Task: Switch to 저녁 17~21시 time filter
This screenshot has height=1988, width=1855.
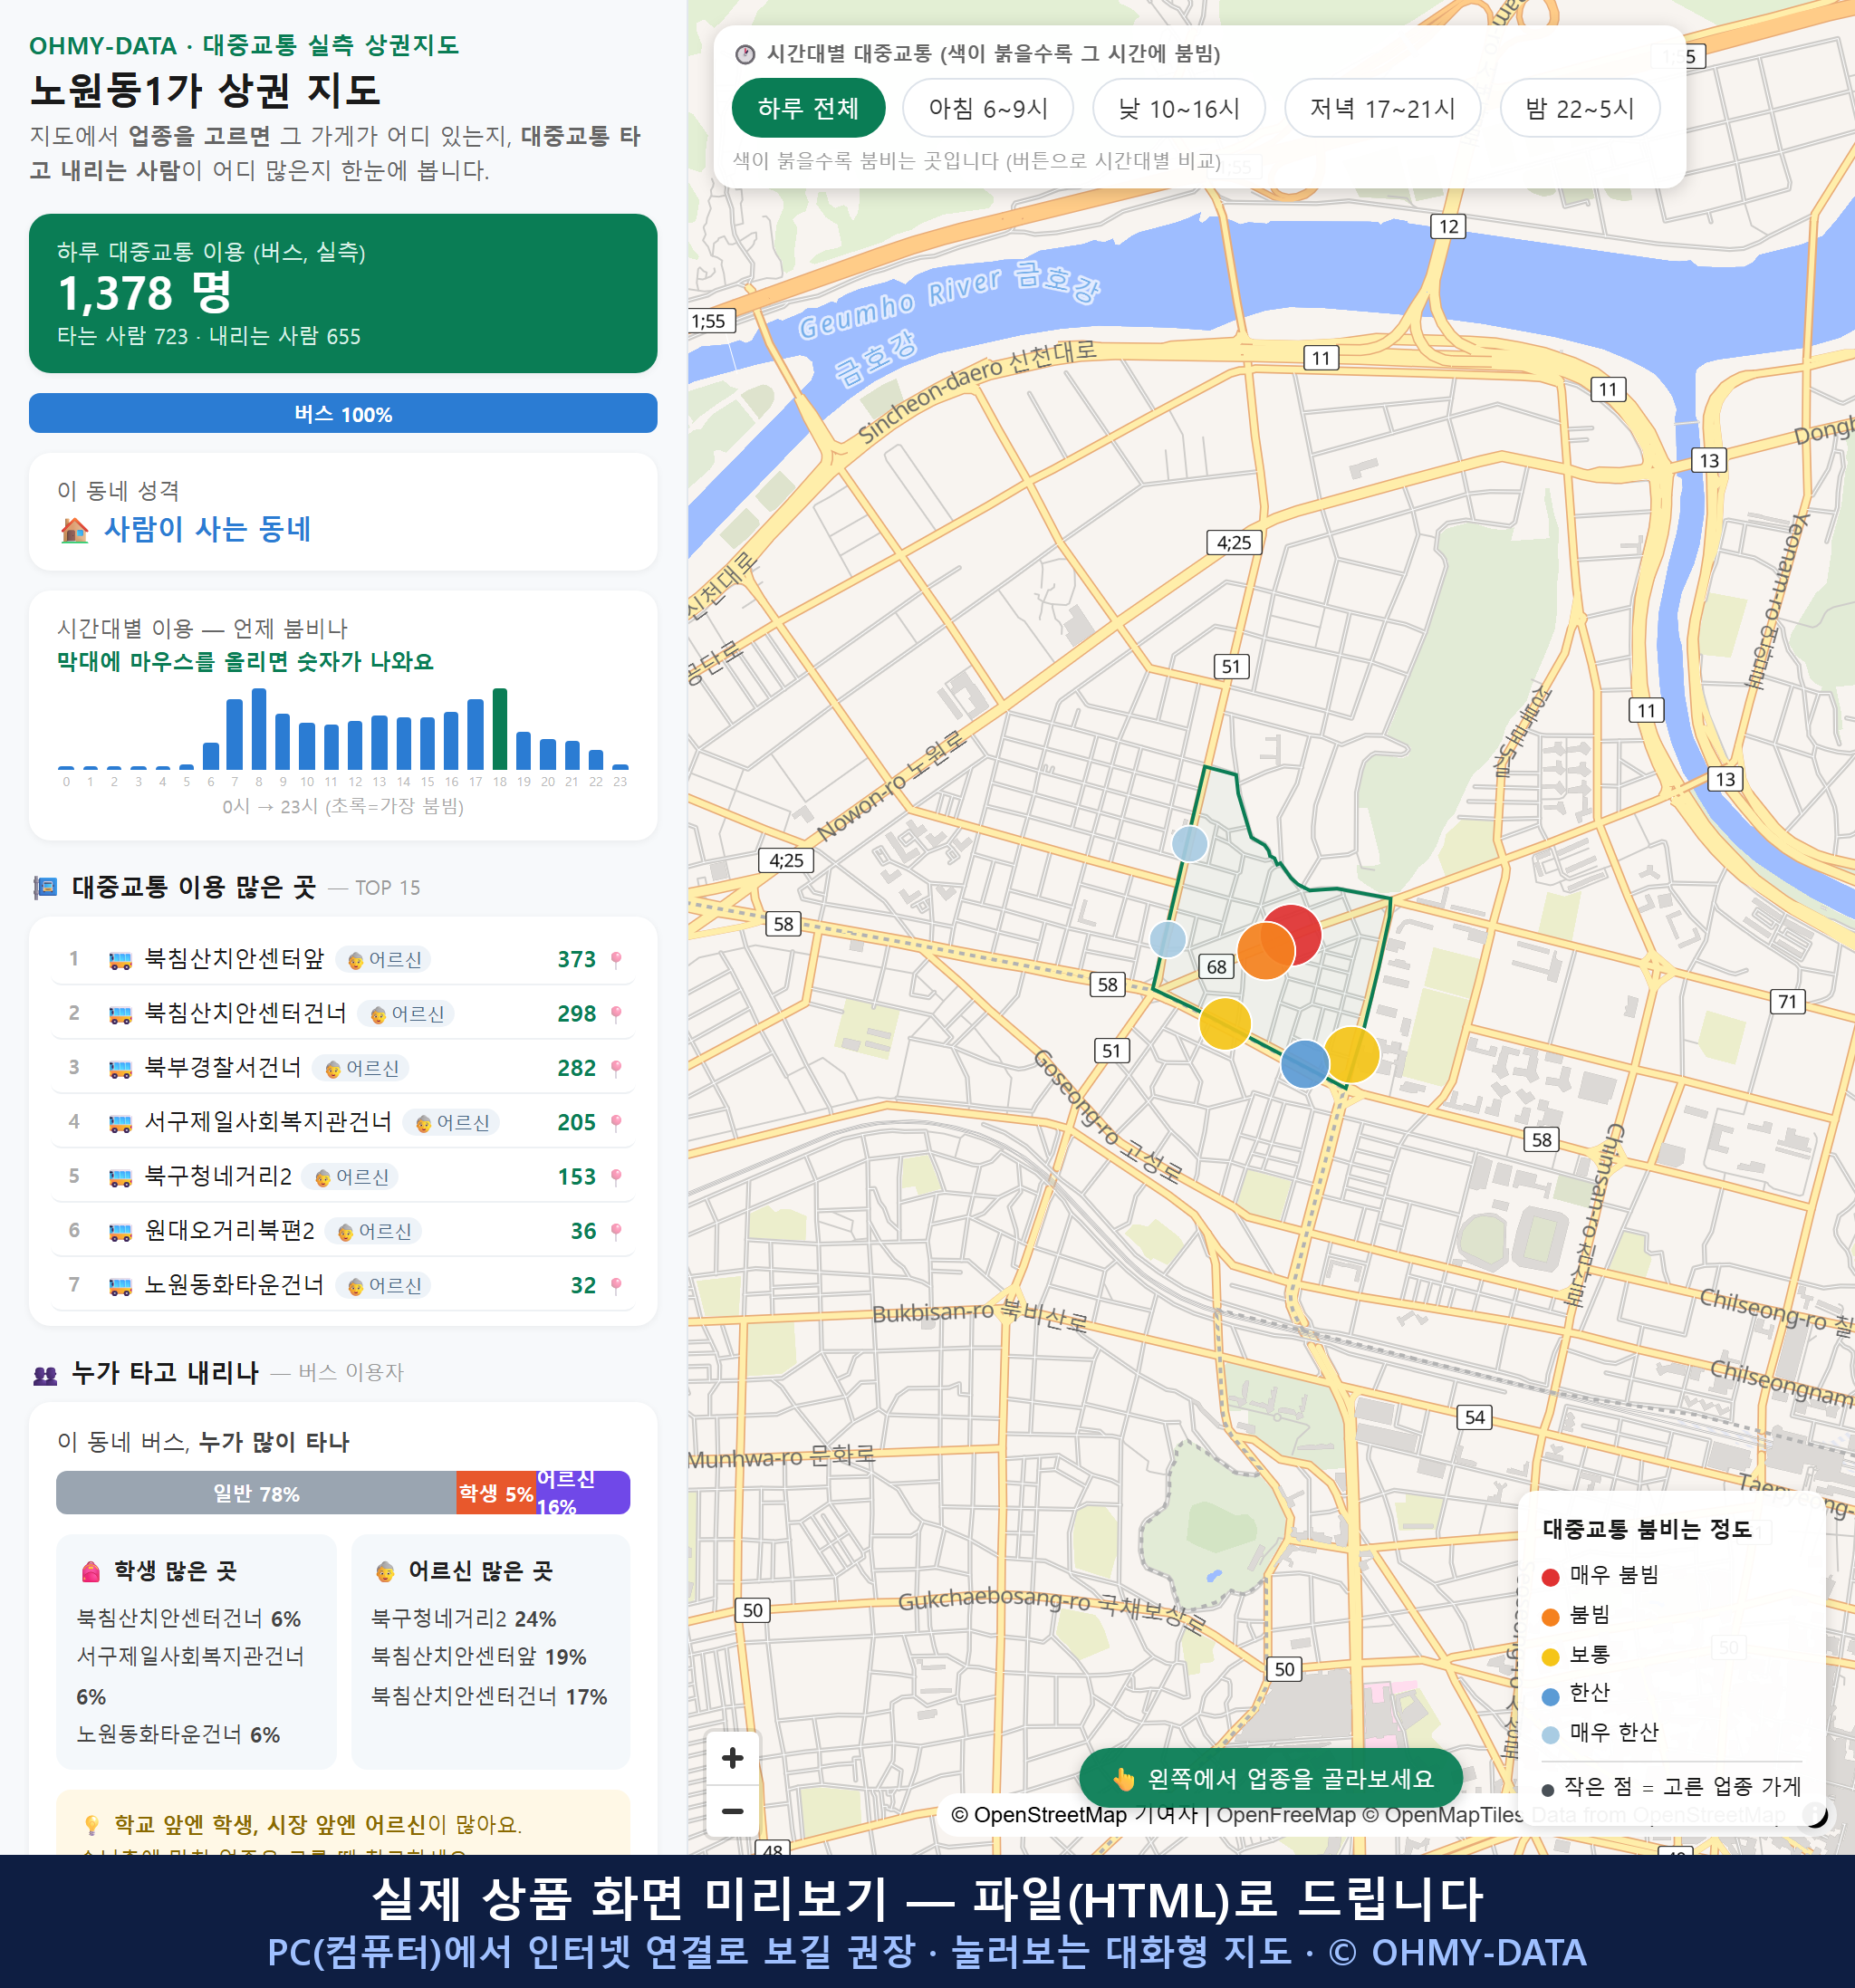Action: [1381, 108]
